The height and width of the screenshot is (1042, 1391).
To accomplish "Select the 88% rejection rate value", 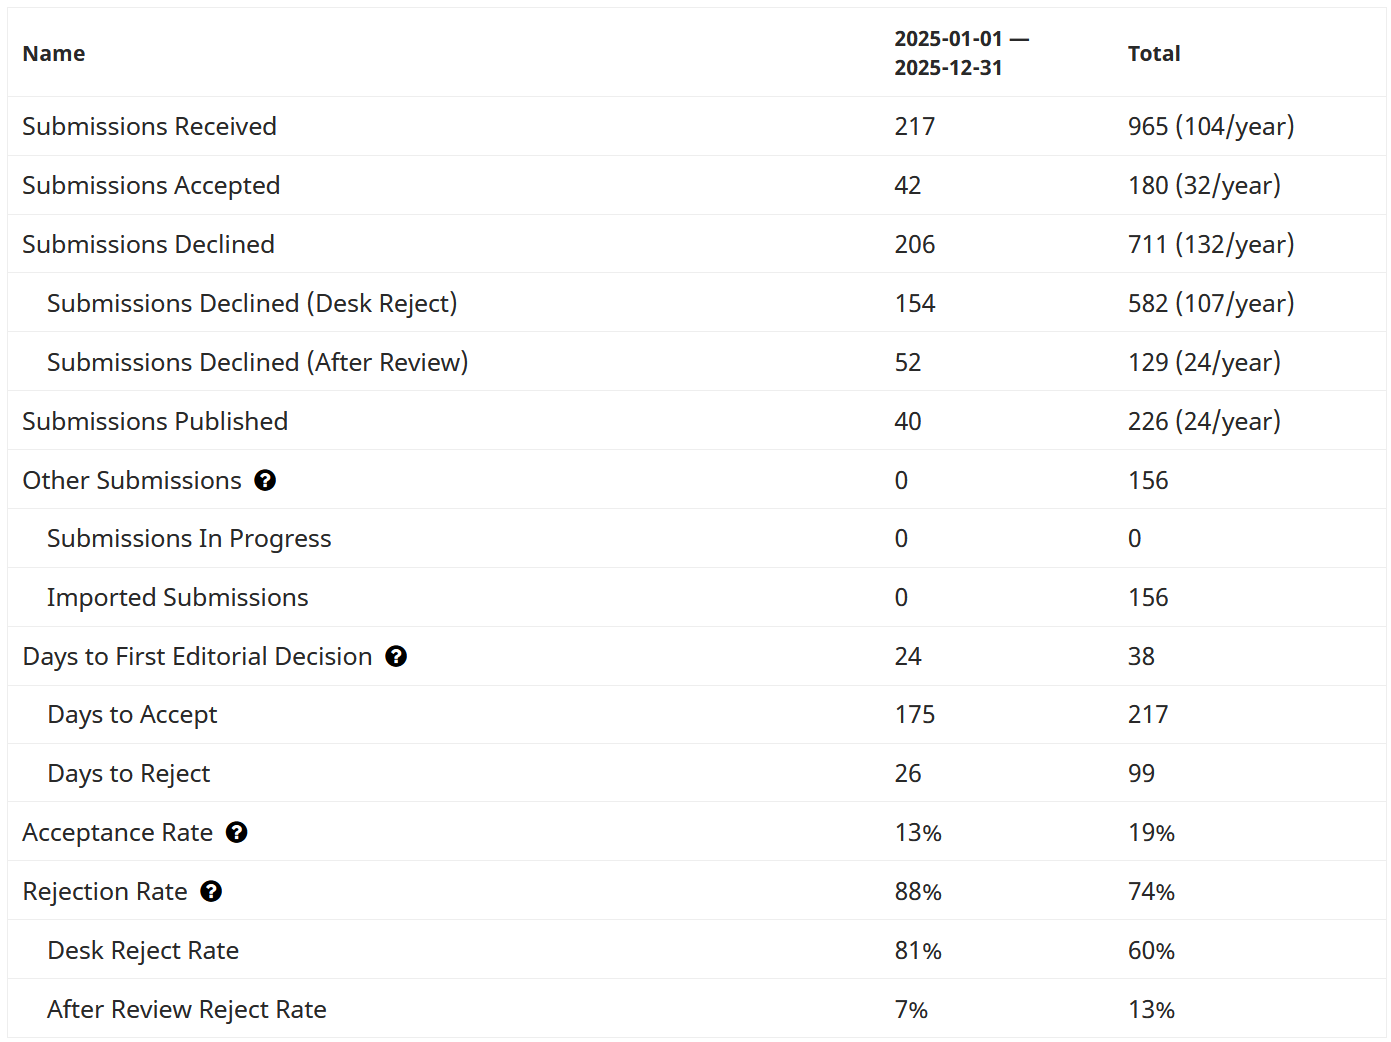I will [x=918, y=892].
